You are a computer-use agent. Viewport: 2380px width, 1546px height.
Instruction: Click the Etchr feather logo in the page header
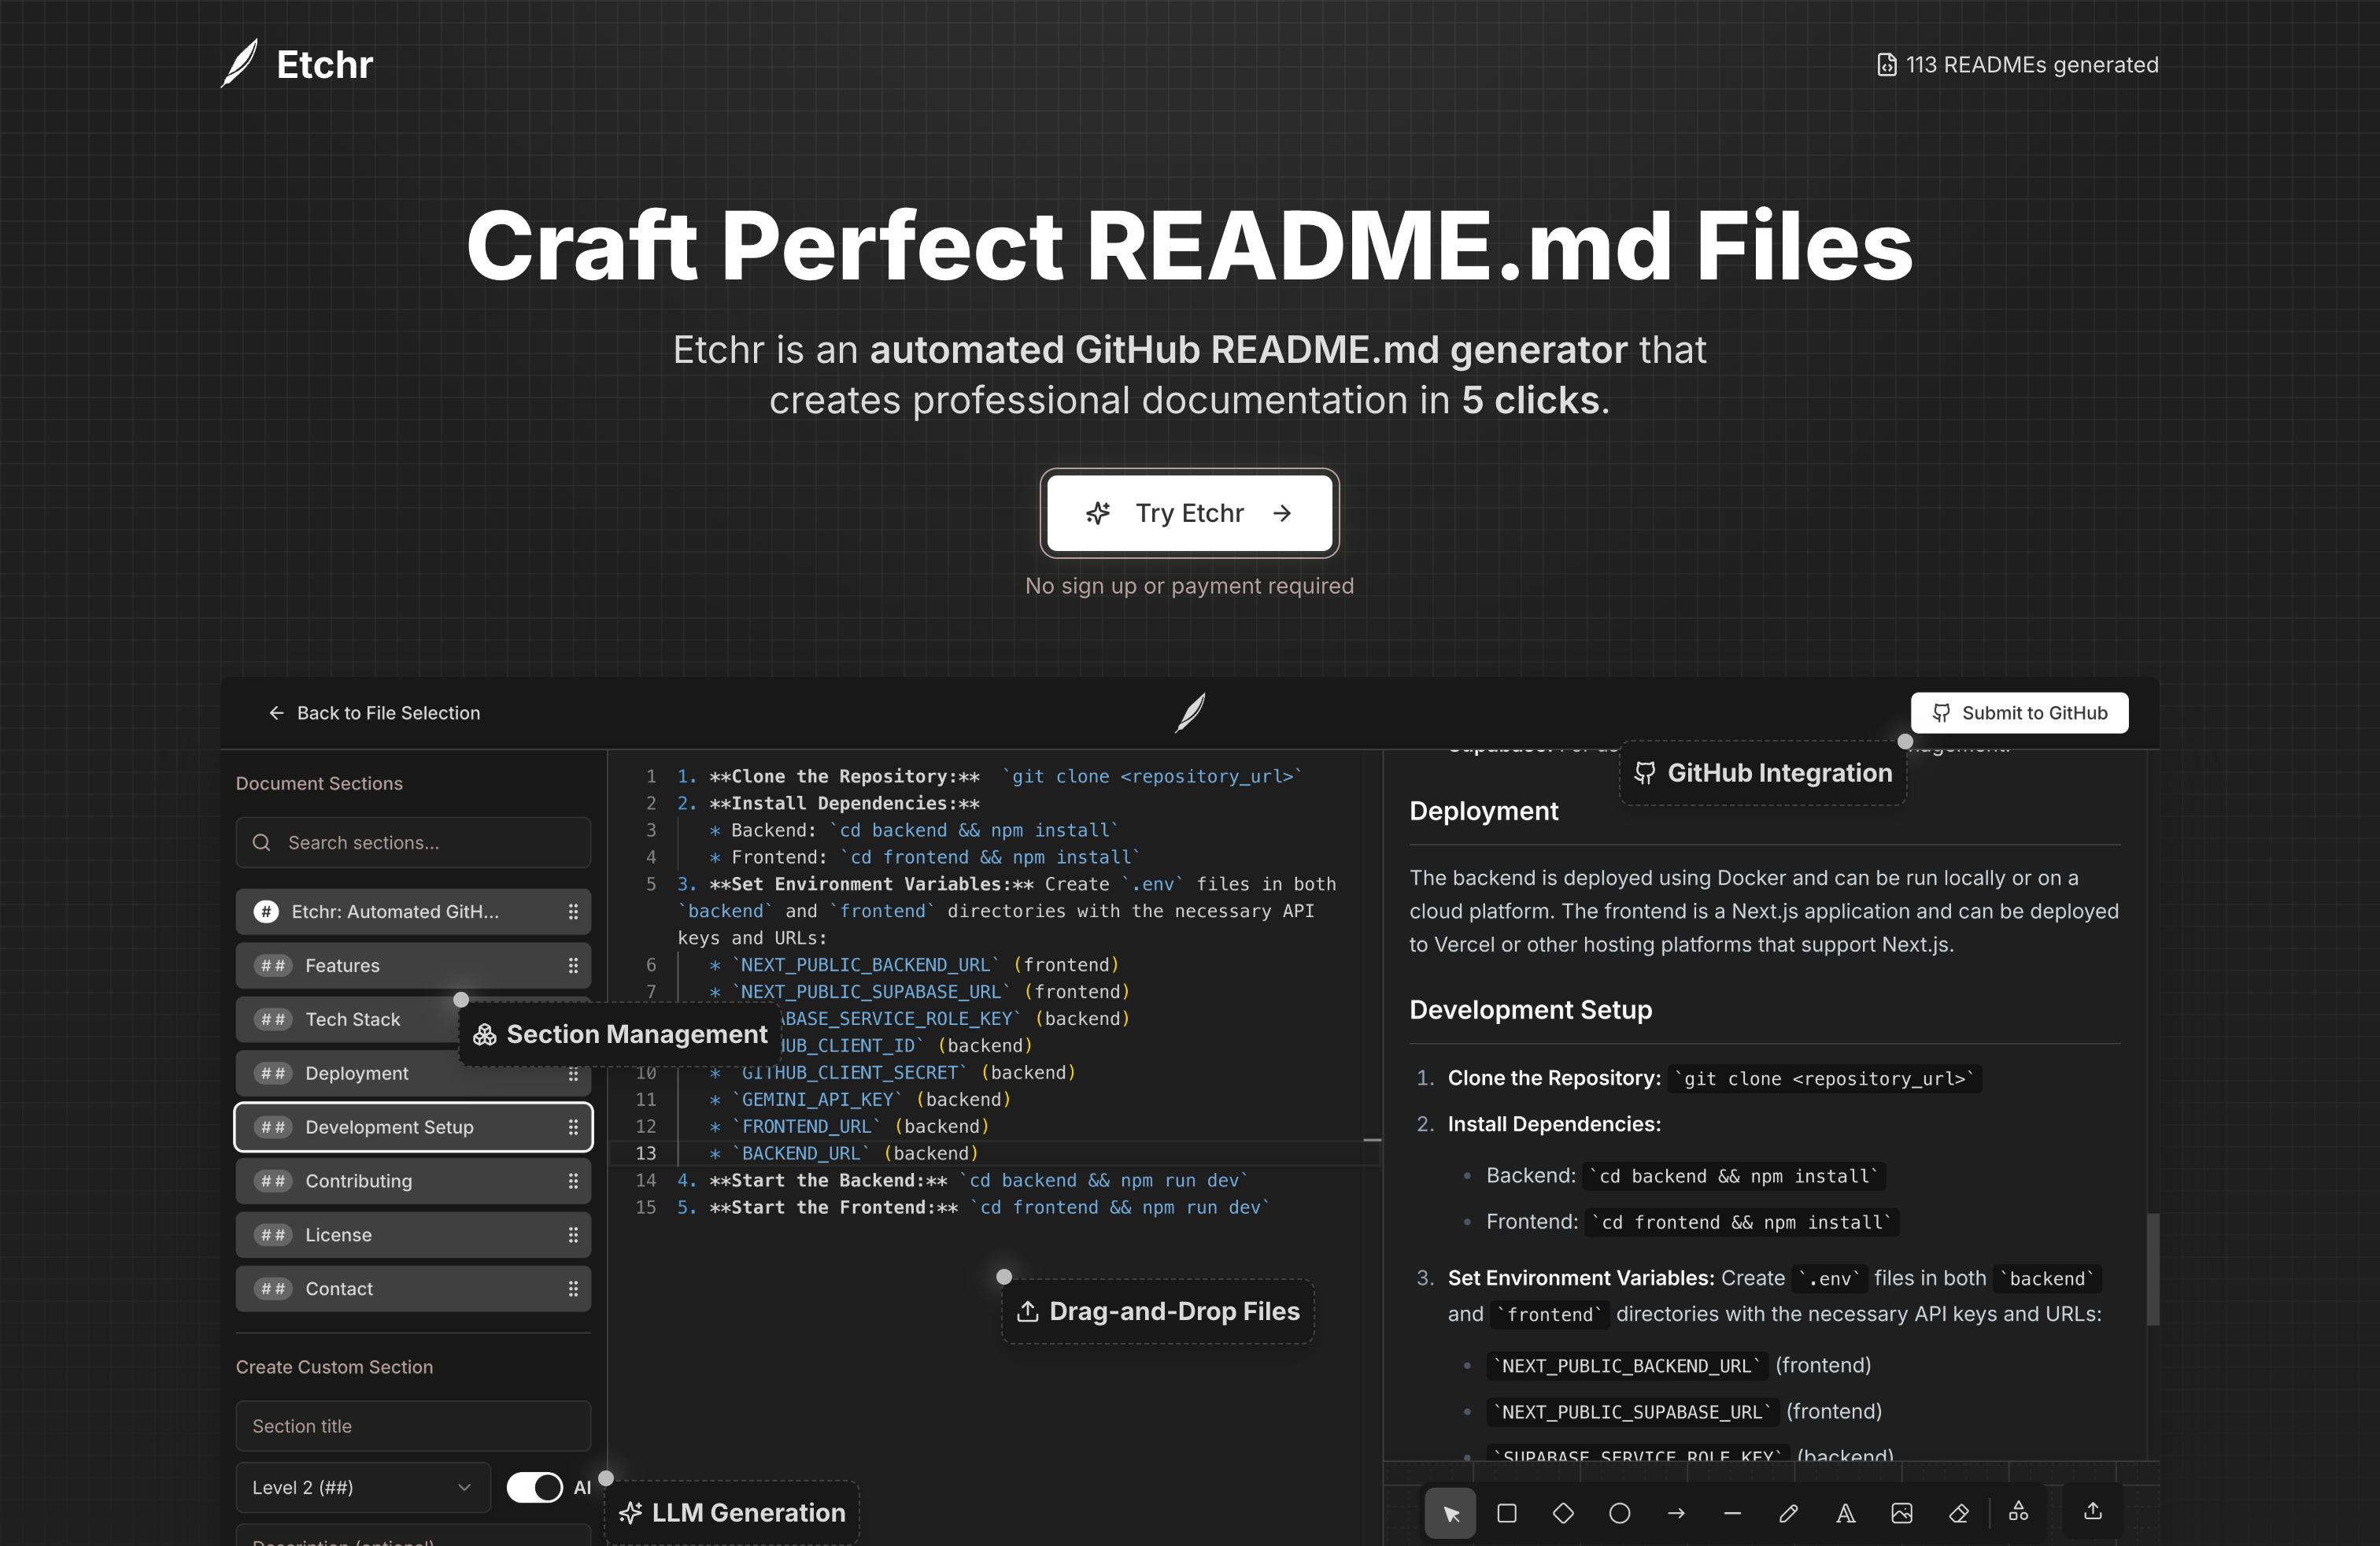point(240,64)
